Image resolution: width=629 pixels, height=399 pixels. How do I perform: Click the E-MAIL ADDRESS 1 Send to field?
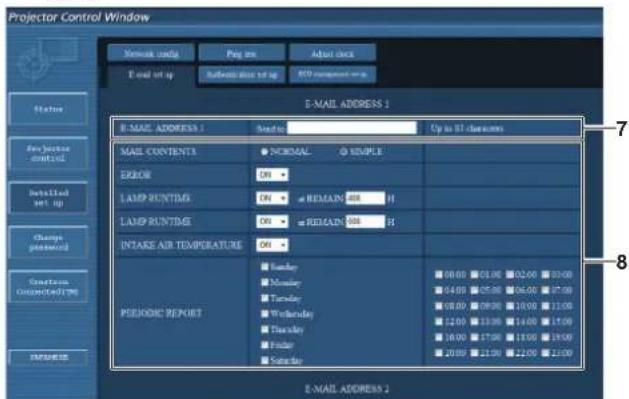coord(352,128)
